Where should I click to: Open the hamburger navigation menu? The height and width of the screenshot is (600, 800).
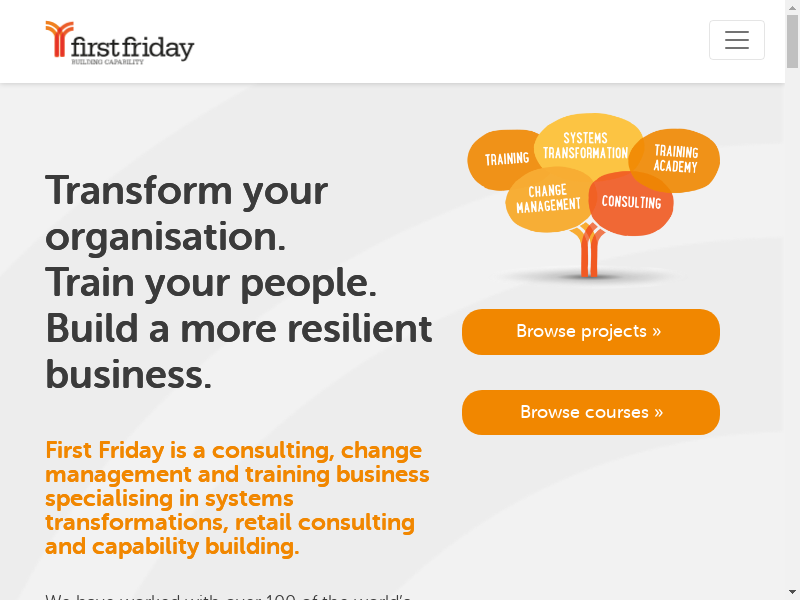pyautogui.click(x=737, y=40)
